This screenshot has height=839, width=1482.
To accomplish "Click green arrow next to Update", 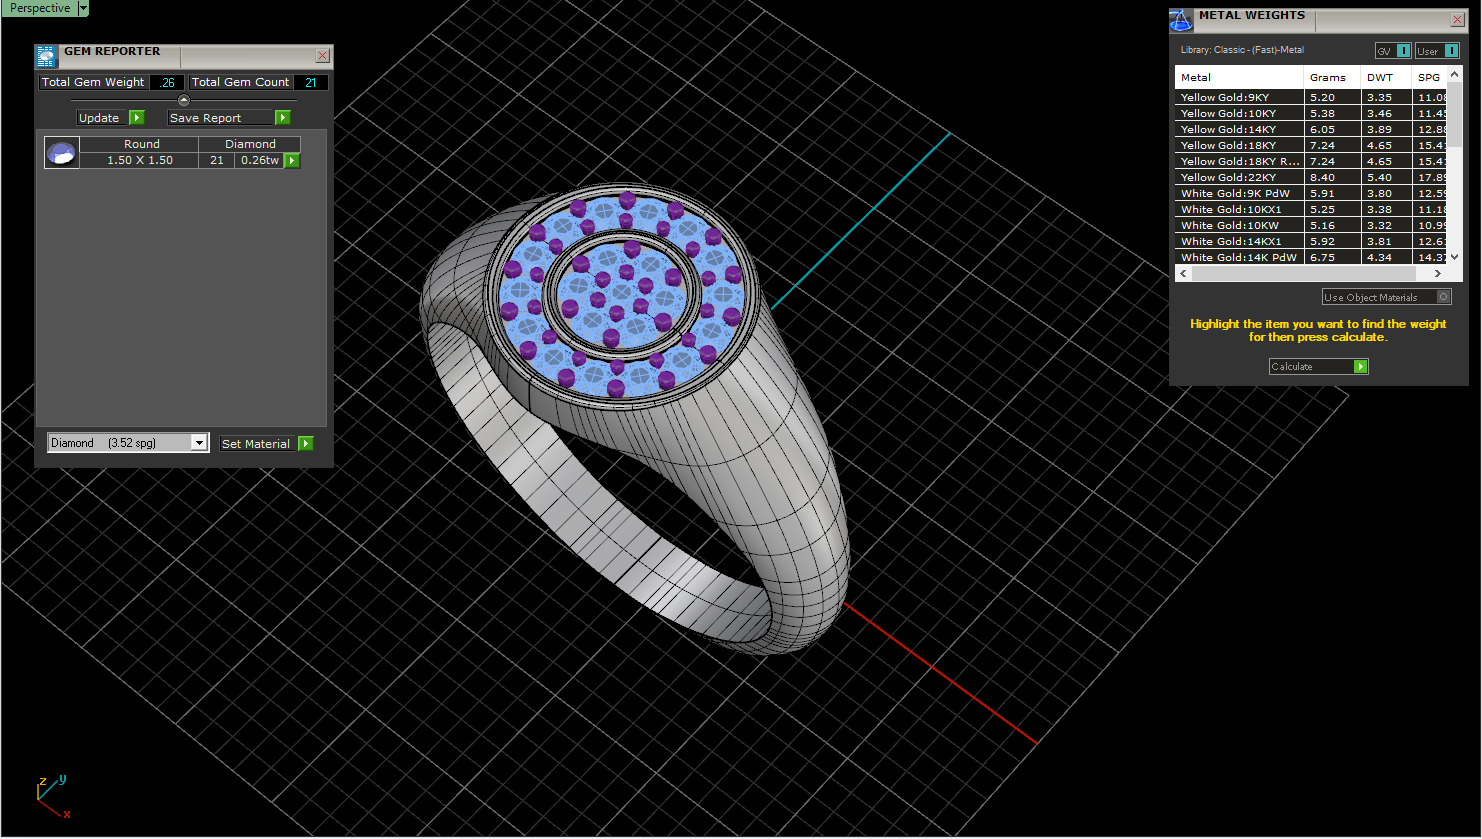I will tap(137, 118).
